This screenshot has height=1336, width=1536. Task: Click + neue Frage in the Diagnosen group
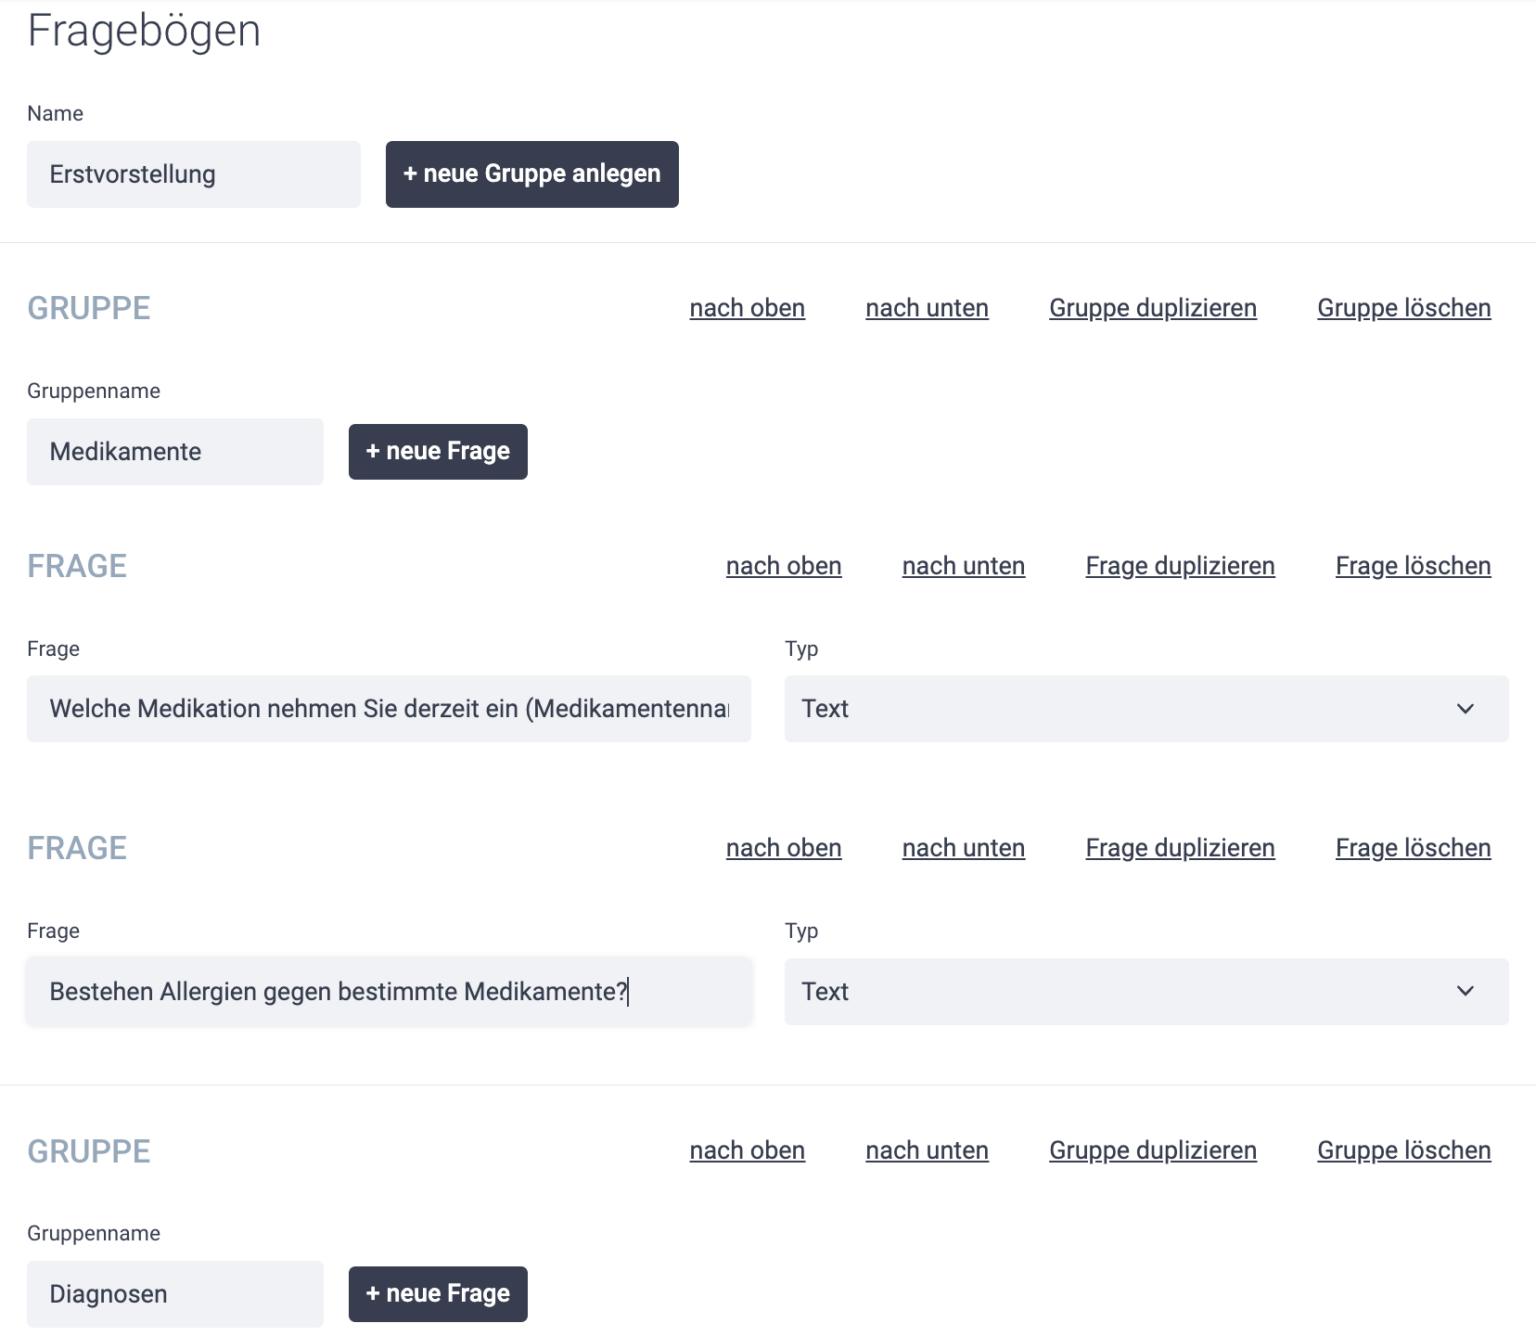click(437, 1293)
